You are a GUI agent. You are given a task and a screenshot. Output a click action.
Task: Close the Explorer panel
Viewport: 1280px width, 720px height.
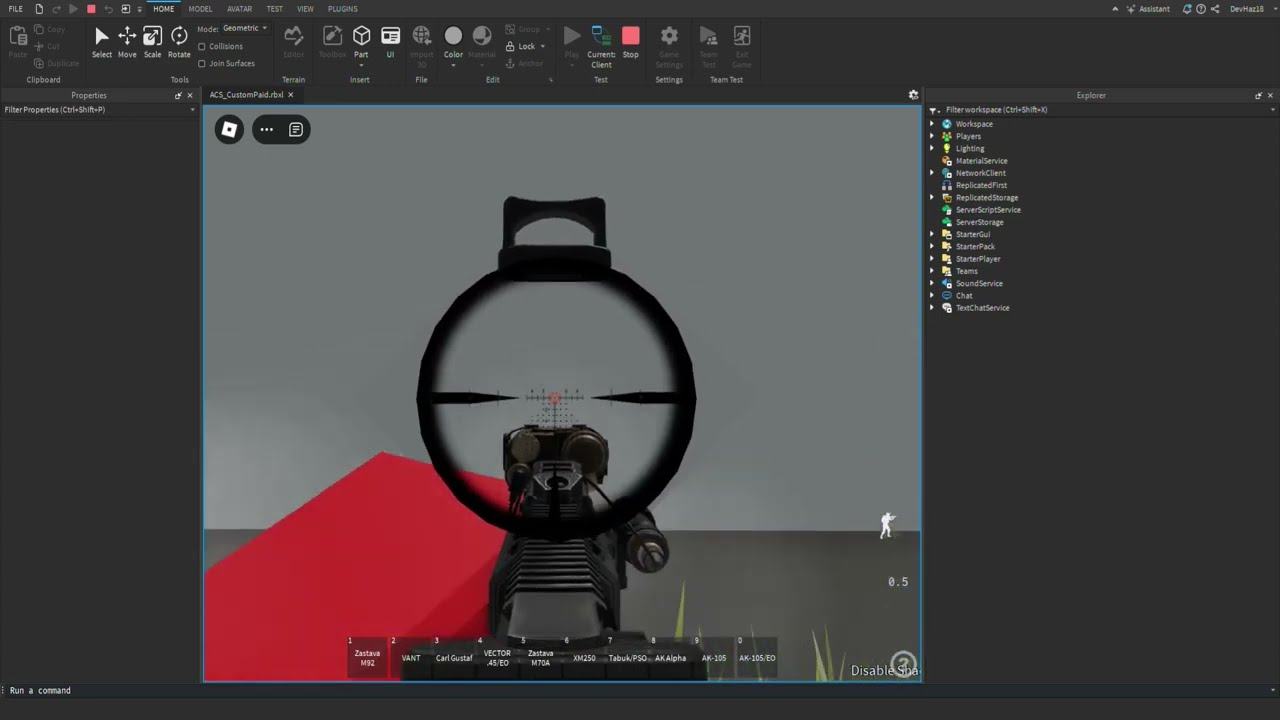(1271, 95)
